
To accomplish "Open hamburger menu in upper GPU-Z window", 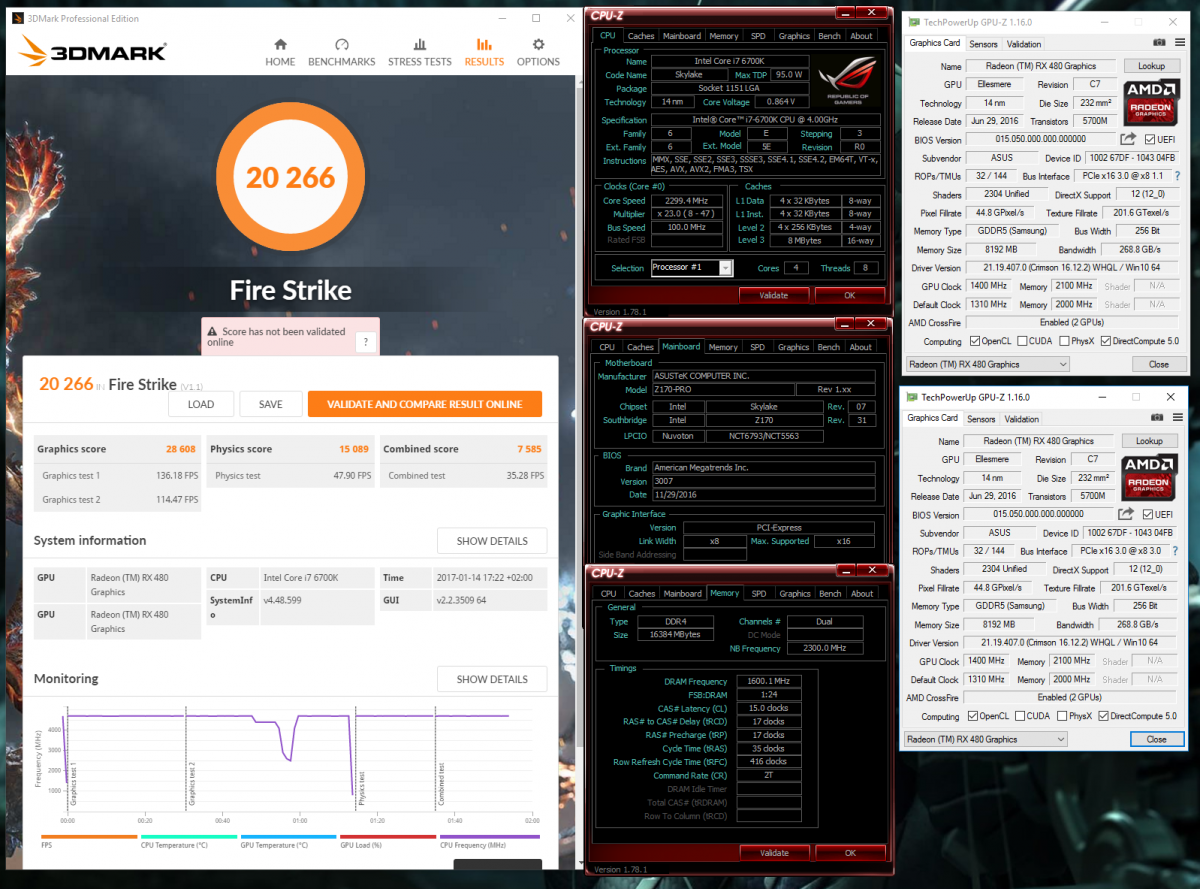I will coord(1178,43).
